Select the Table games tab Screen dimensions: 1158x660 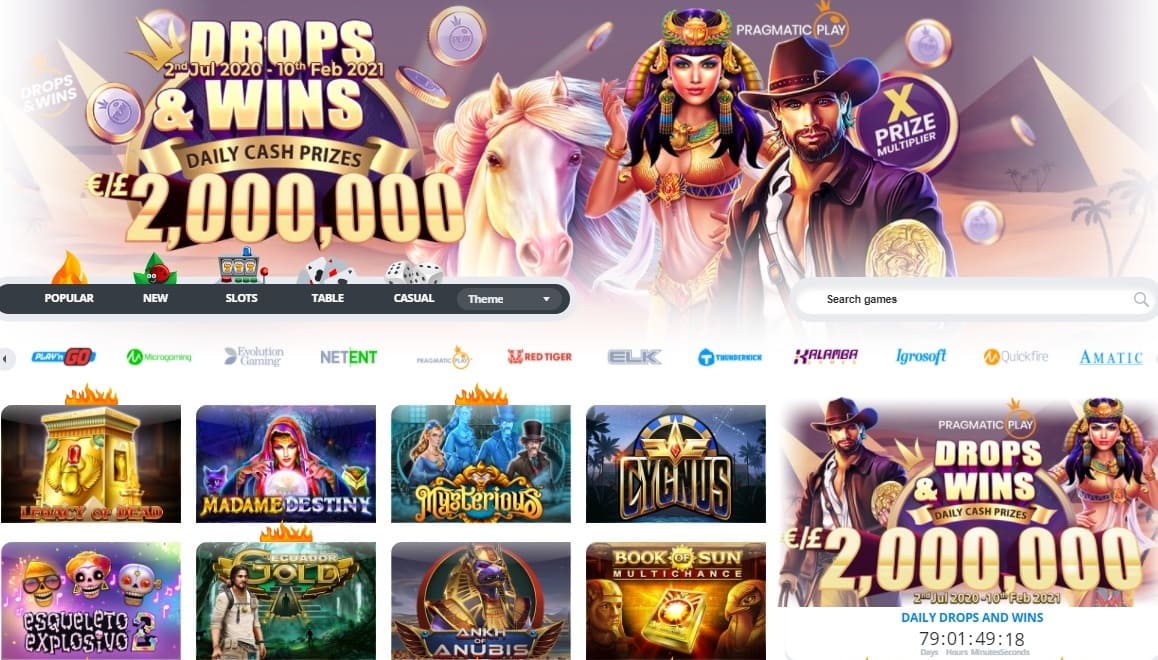[328, 298]
